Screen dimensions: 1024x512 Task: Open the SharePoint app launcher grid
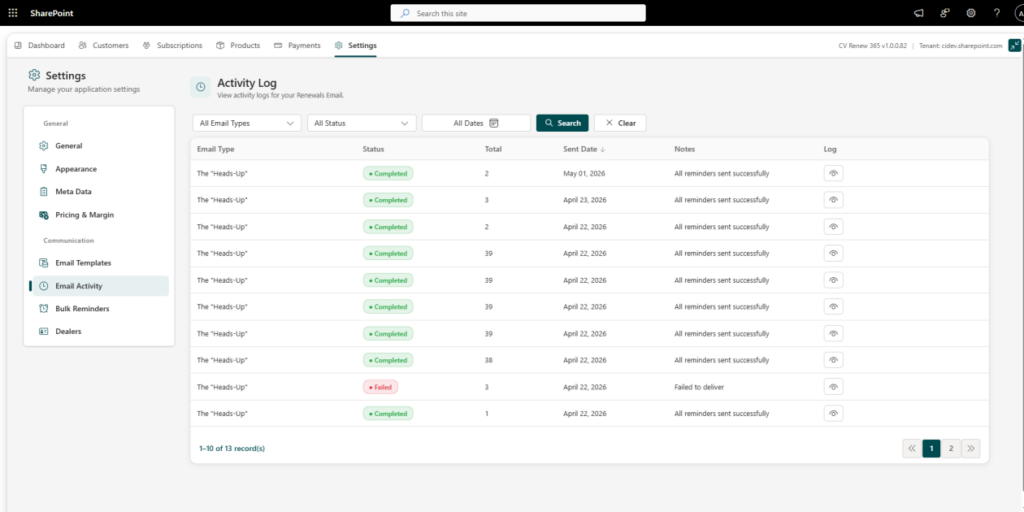coord(13,13)
